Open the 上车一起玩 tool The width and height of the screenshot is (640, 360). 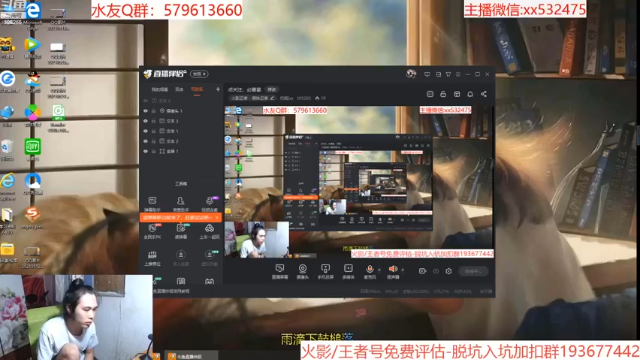[x=209, y=231]
